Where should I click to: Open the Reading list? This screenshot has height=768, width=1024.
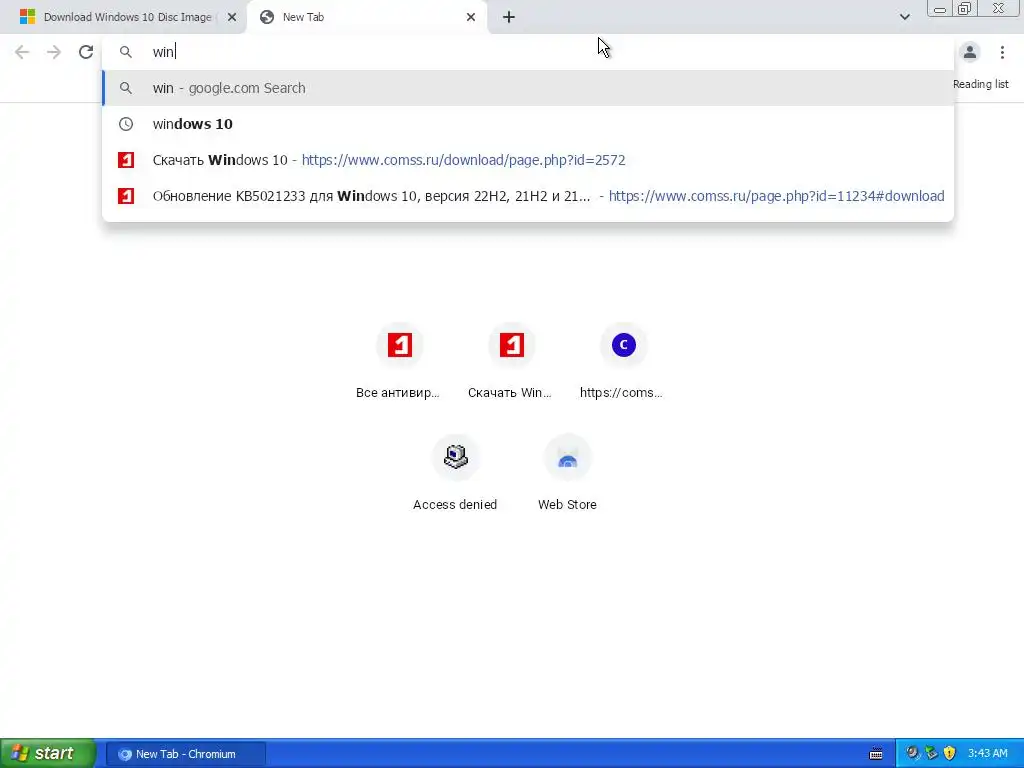tap(980, 84)
